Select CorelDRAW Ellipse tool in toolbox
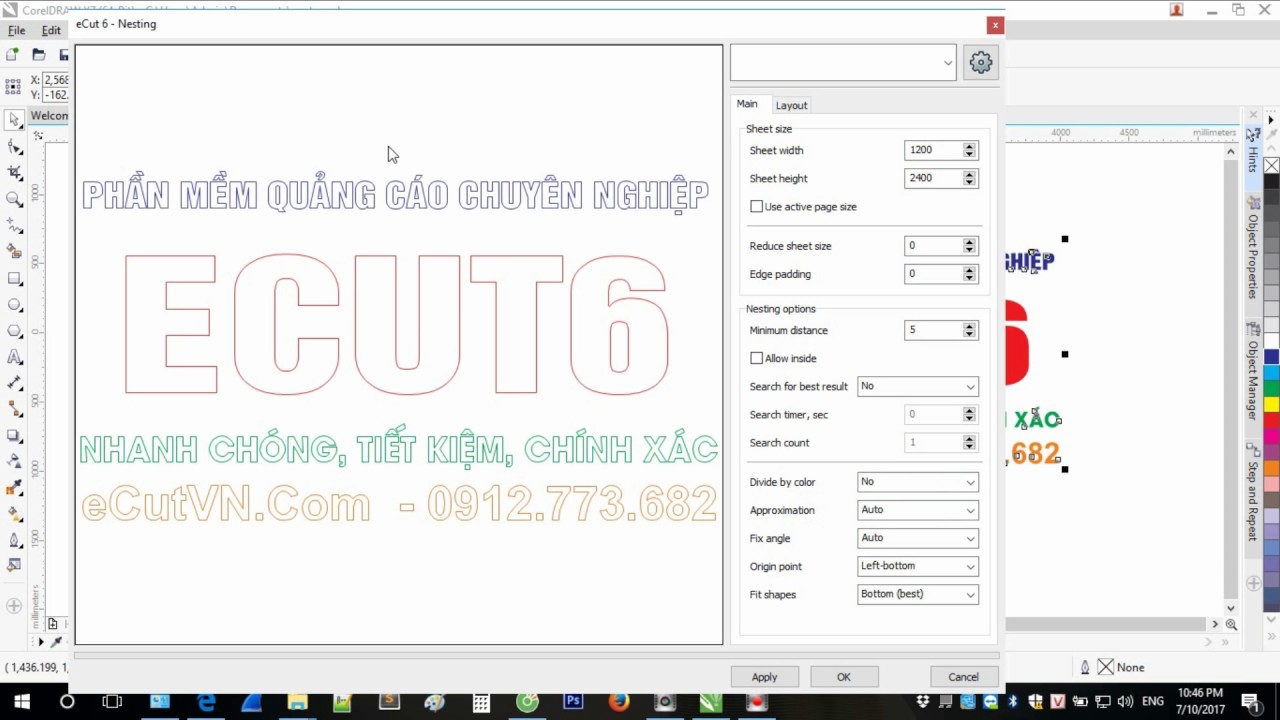 pyautogui.click(x=14, y=304)
